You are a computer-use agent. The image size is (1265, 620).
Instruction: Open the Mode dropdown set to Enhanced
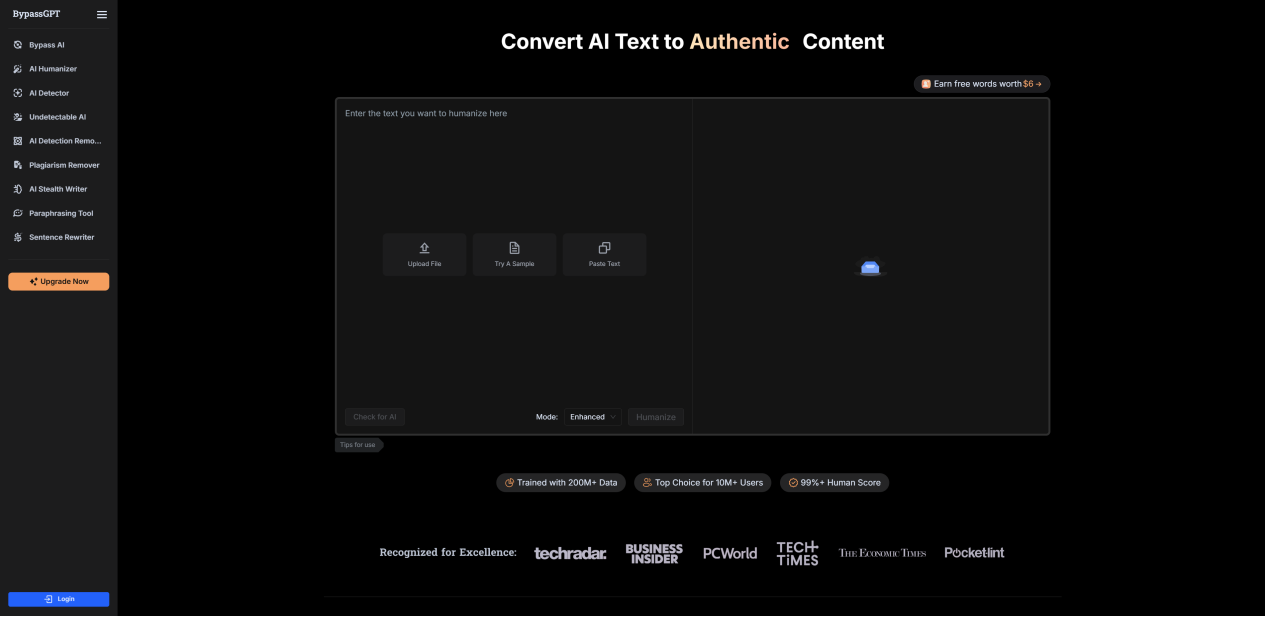click(593, 417)
